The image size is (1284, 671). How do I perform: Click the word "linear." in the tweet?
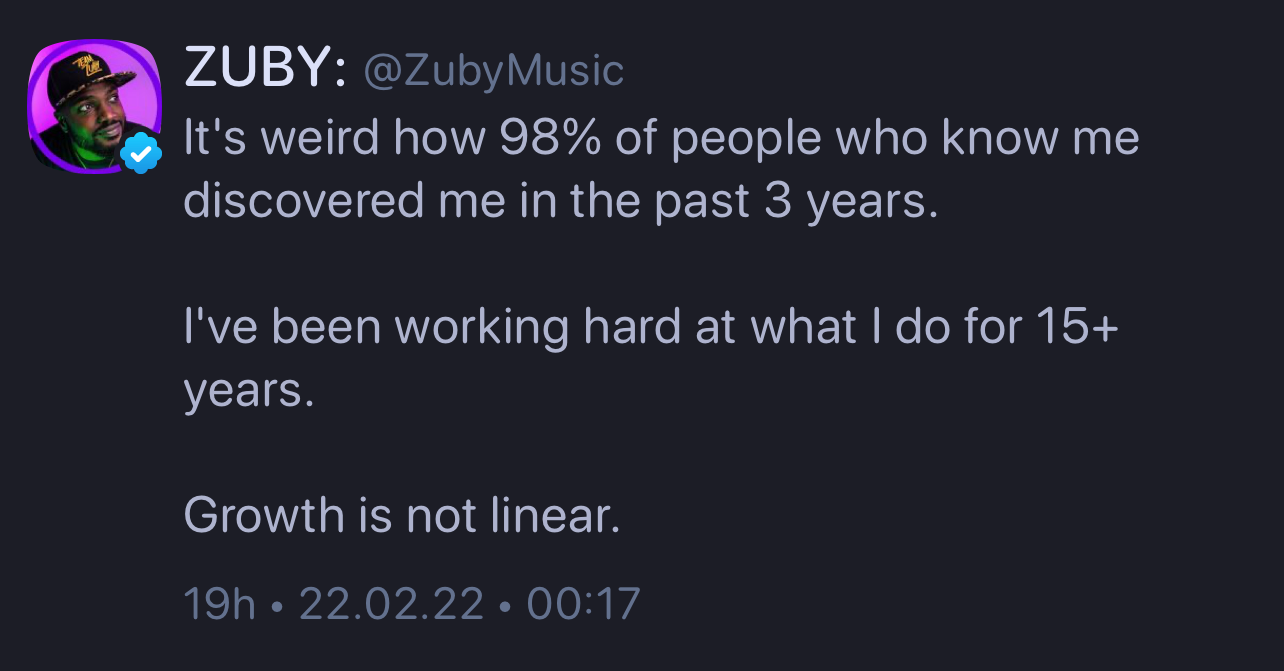click(x=556, y=516)
